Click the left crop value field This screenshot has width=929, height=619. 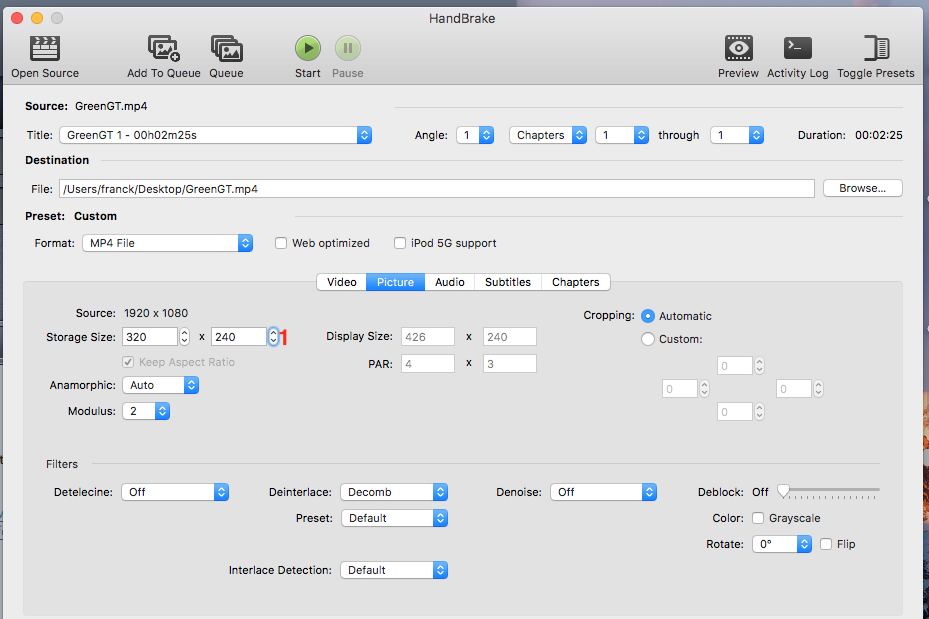[x=680, y=389]
